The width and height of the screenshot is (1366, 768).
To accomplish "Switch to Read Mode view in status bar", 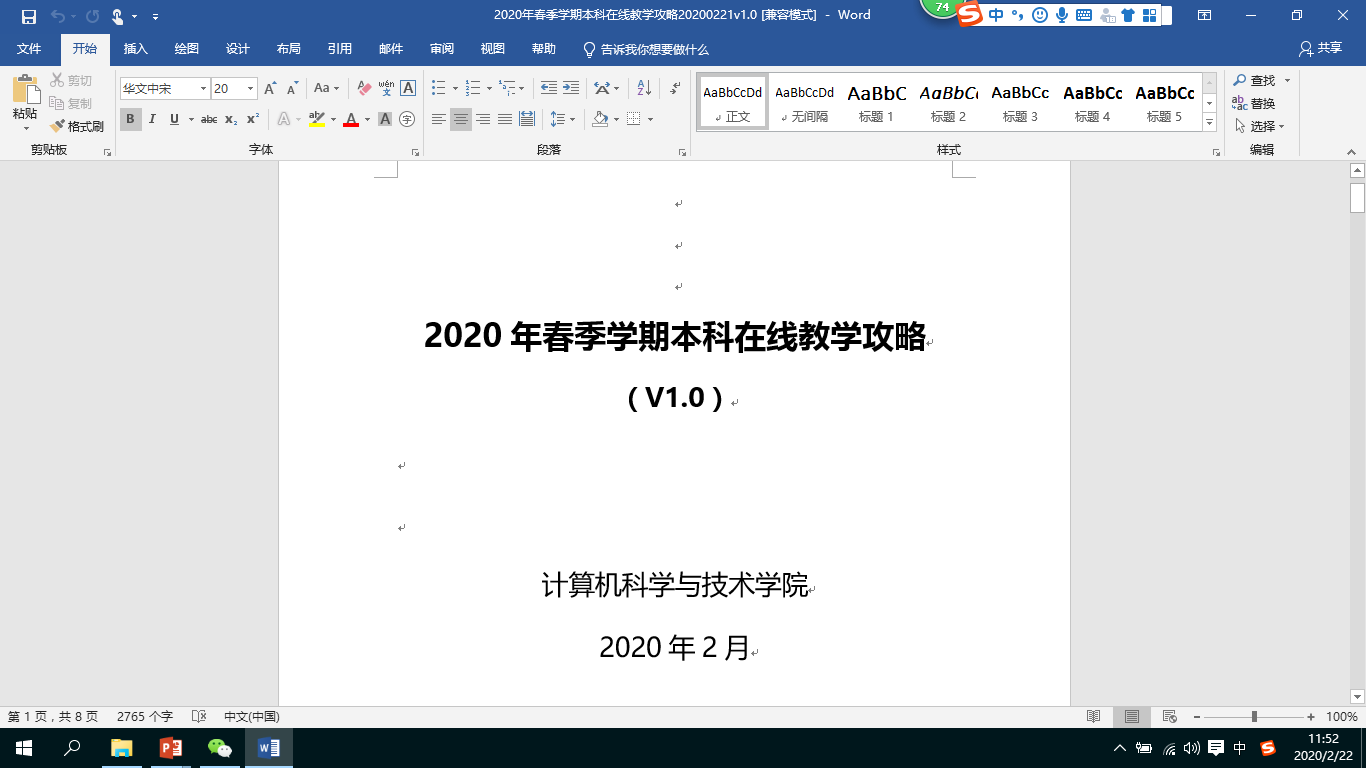I will 1094,717.
